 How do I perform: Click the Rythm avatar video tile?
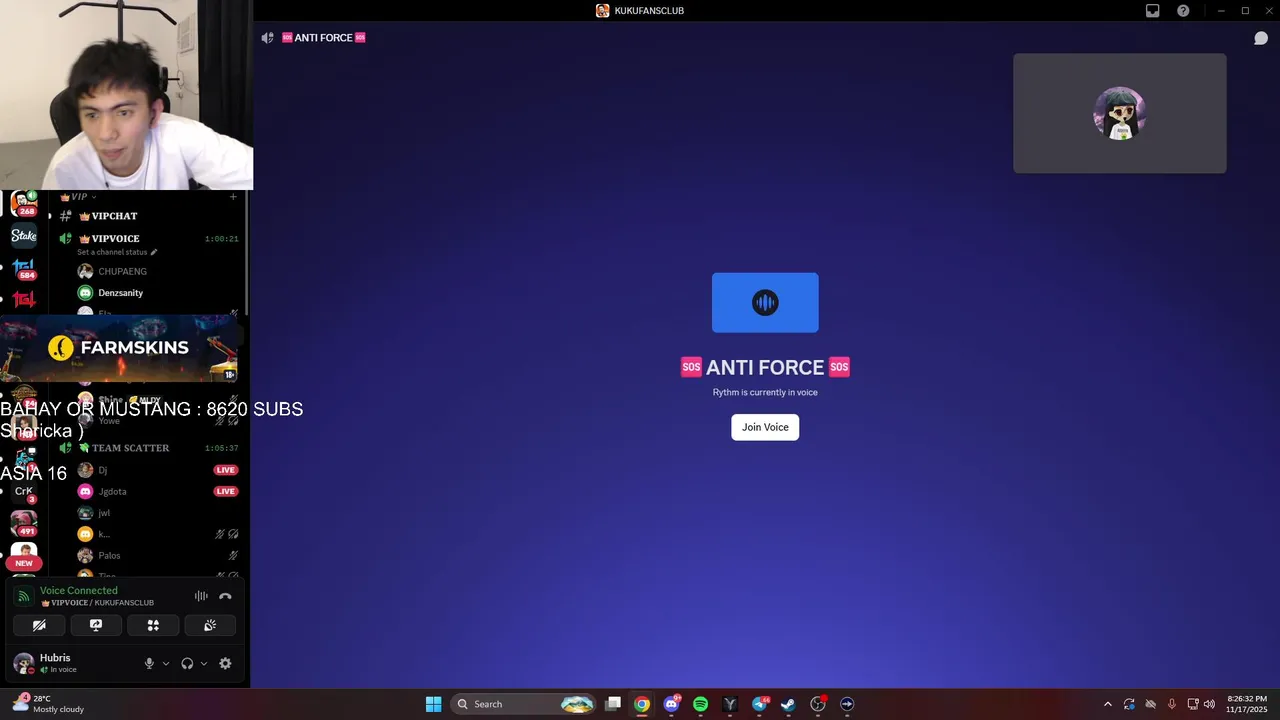click(x=1119, y=113)
